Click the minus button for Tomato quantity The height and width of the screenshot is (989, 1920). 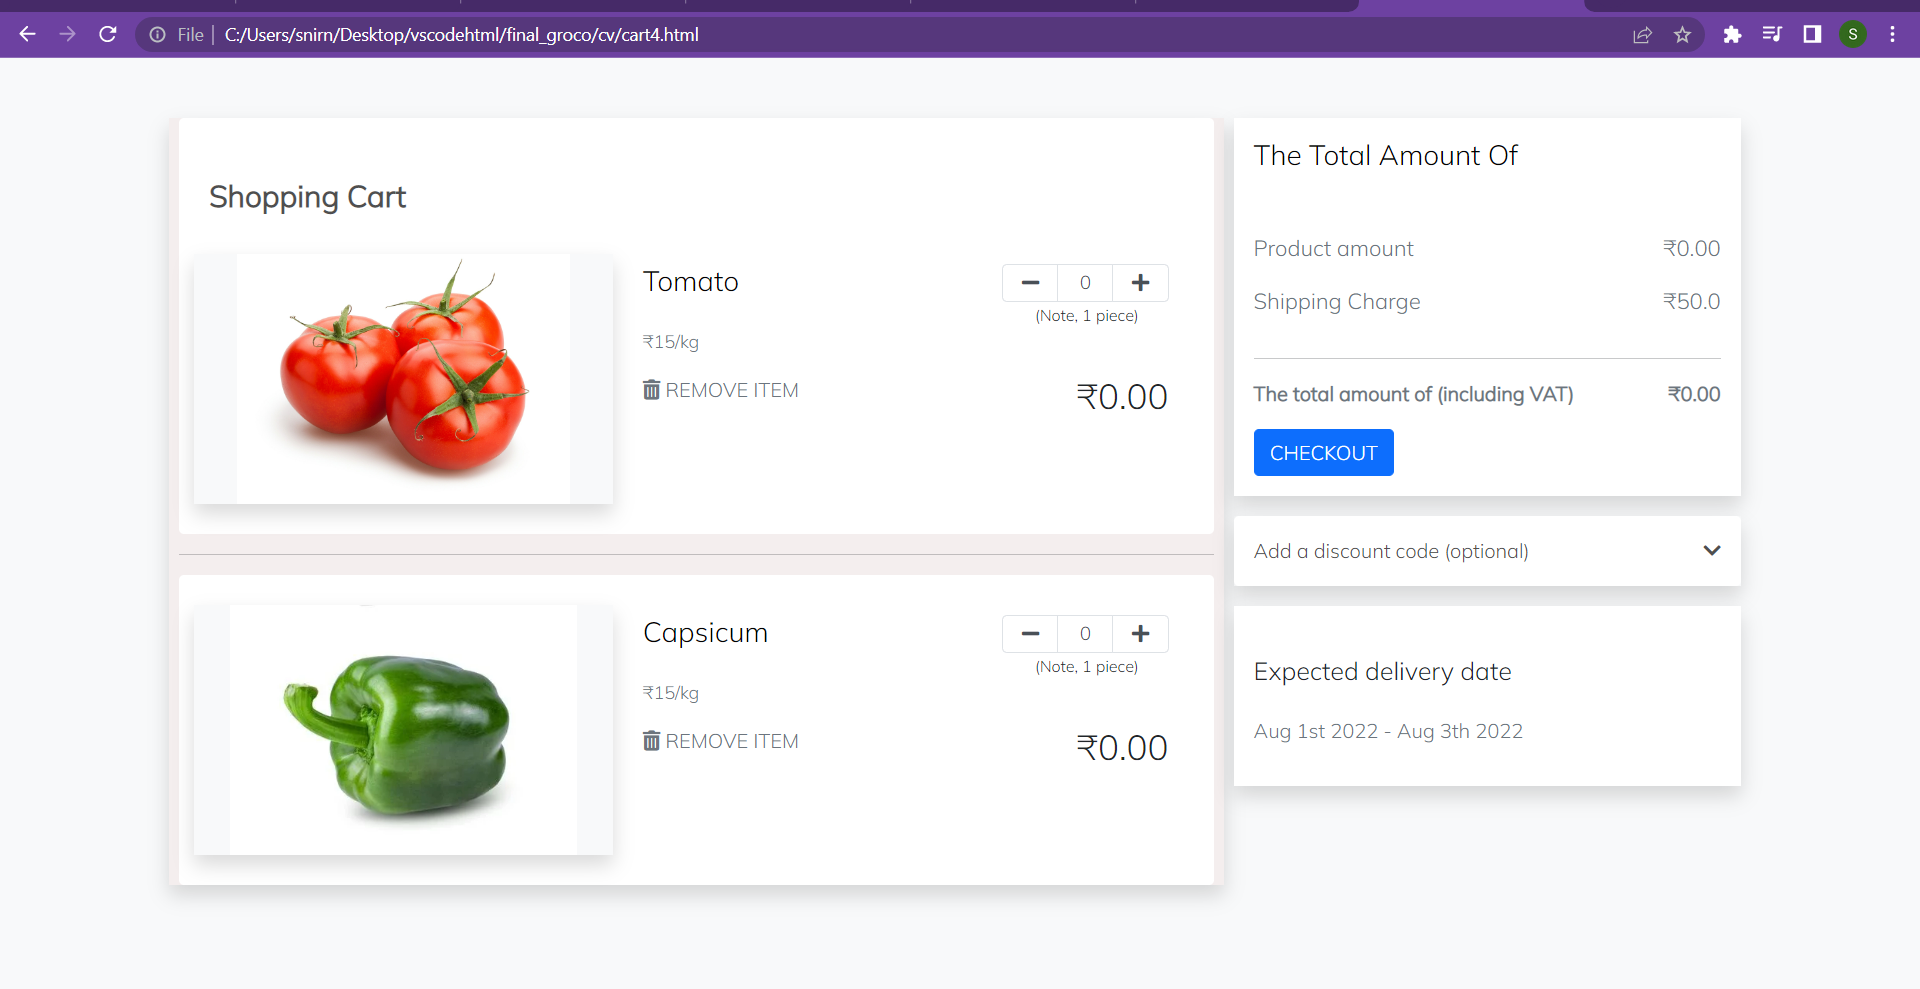click(1029, 283)
